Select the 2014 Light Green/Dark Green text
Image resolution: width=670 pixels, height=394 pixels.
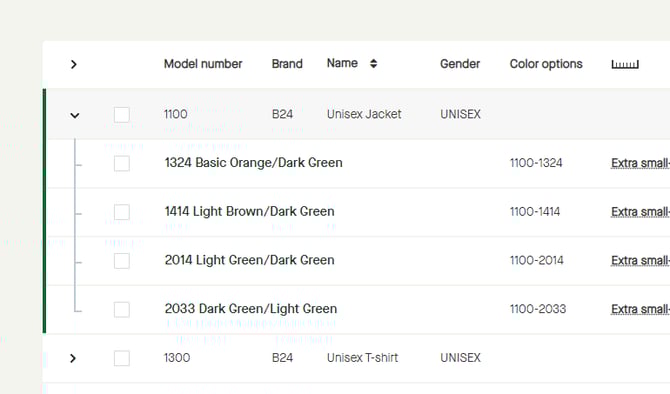[250, 260]
